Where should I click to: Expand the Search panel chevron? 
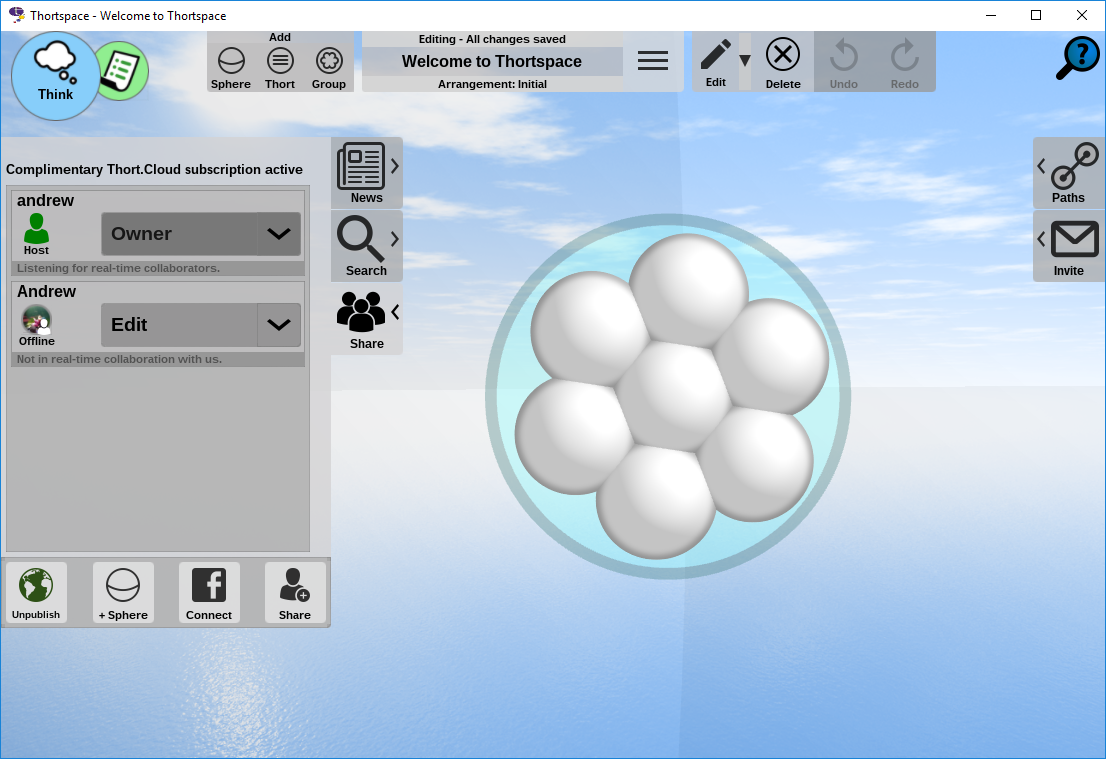point(395,239)
